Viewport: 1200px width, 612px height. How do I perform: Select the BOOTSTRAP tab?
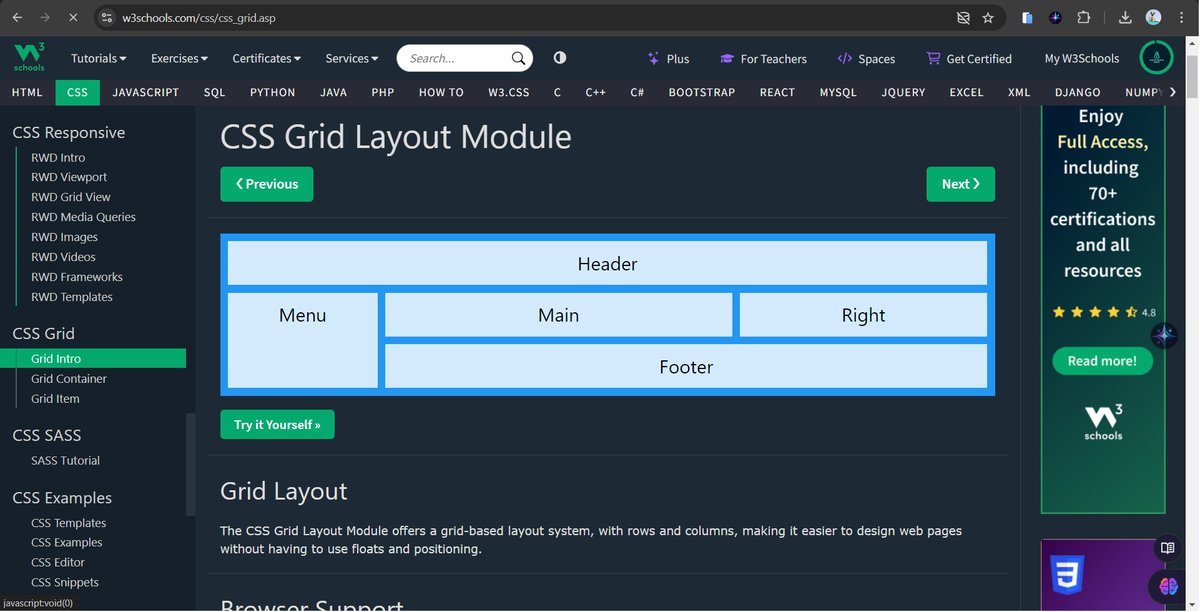pyautogui.click(x=701, y=92)
